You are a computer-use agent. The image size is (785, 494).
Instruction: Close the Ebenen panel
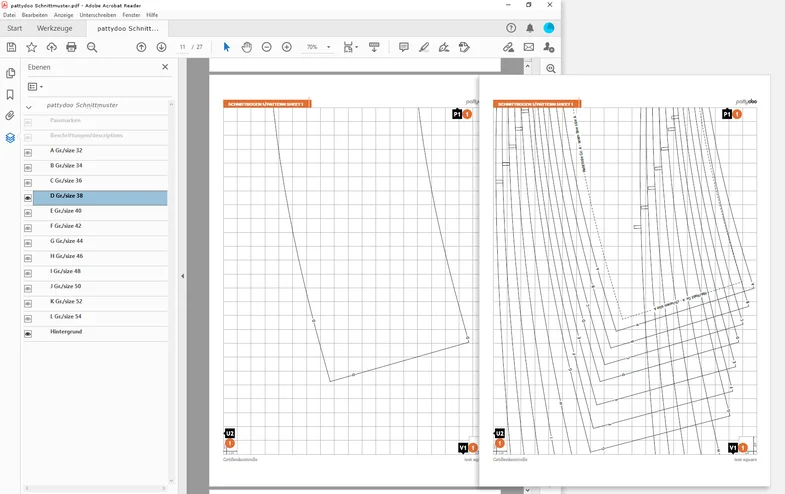click(165, 67)
